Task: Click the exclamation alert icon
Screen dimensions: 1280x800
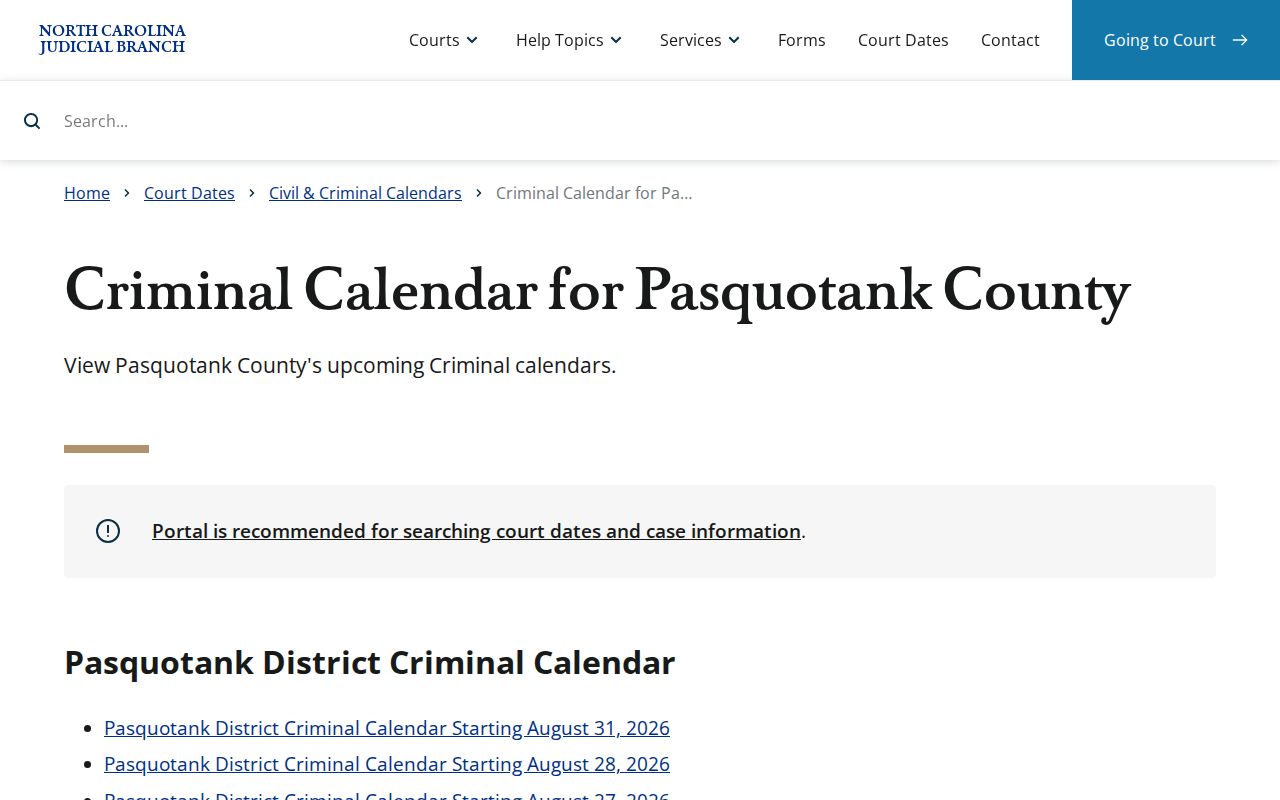Action: (108, 531)
